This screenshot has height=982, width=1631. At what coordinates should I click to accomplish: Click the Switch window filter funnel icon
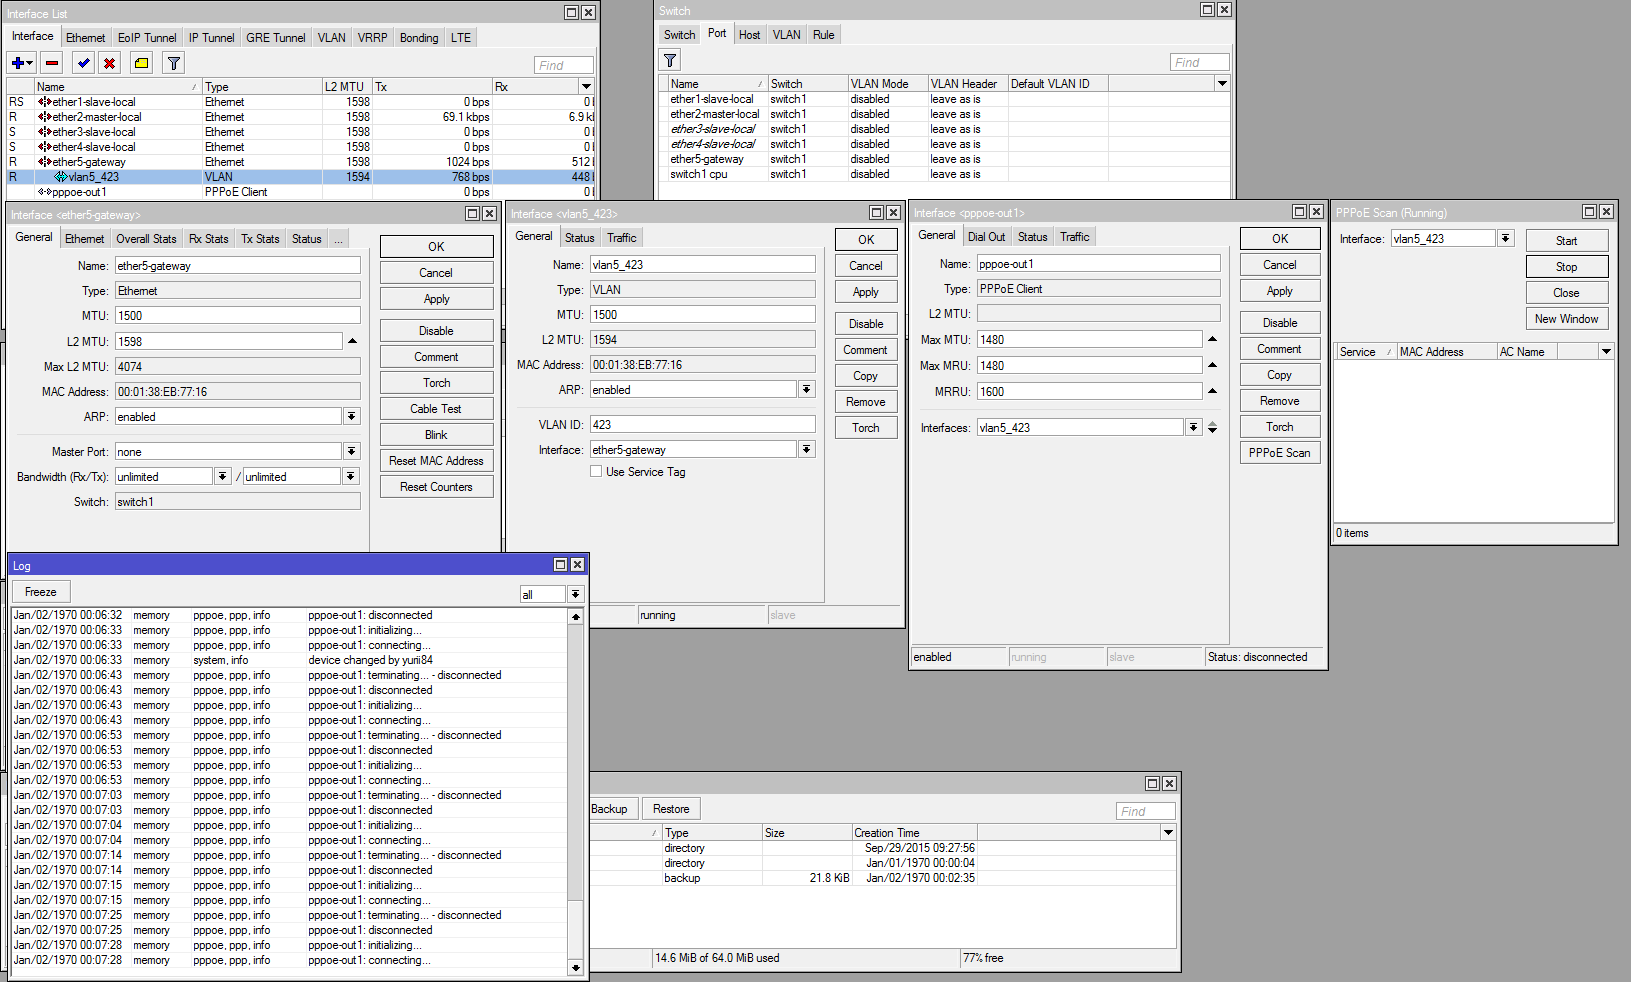(670, 61)
